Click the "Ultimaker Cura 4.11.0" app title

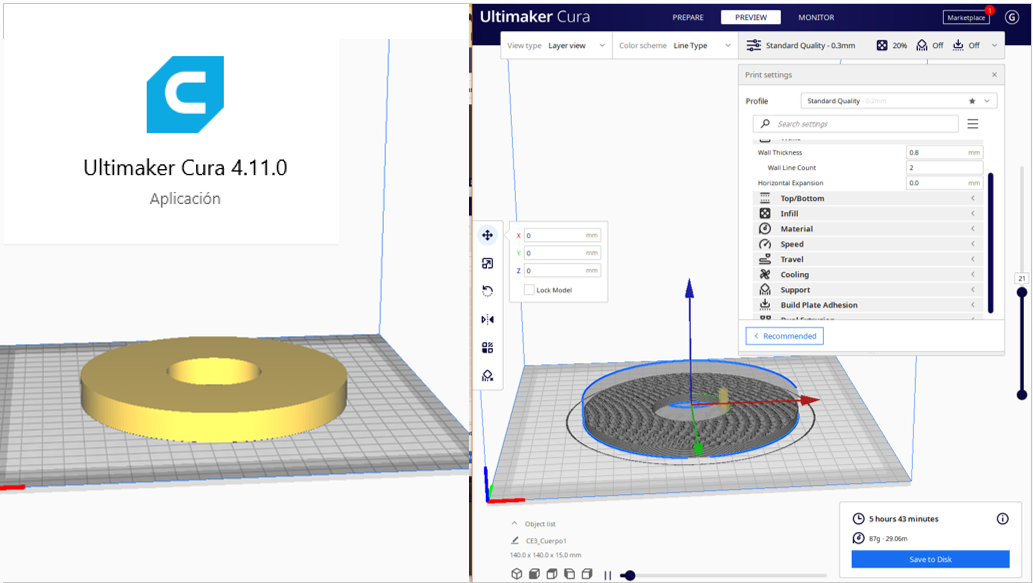coord(185,168)
